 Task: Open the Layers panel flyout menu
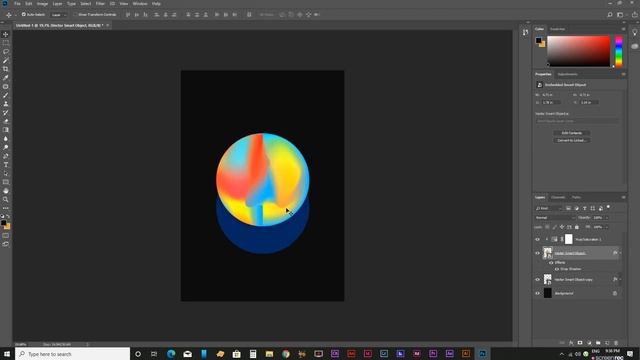coord(623,198)
